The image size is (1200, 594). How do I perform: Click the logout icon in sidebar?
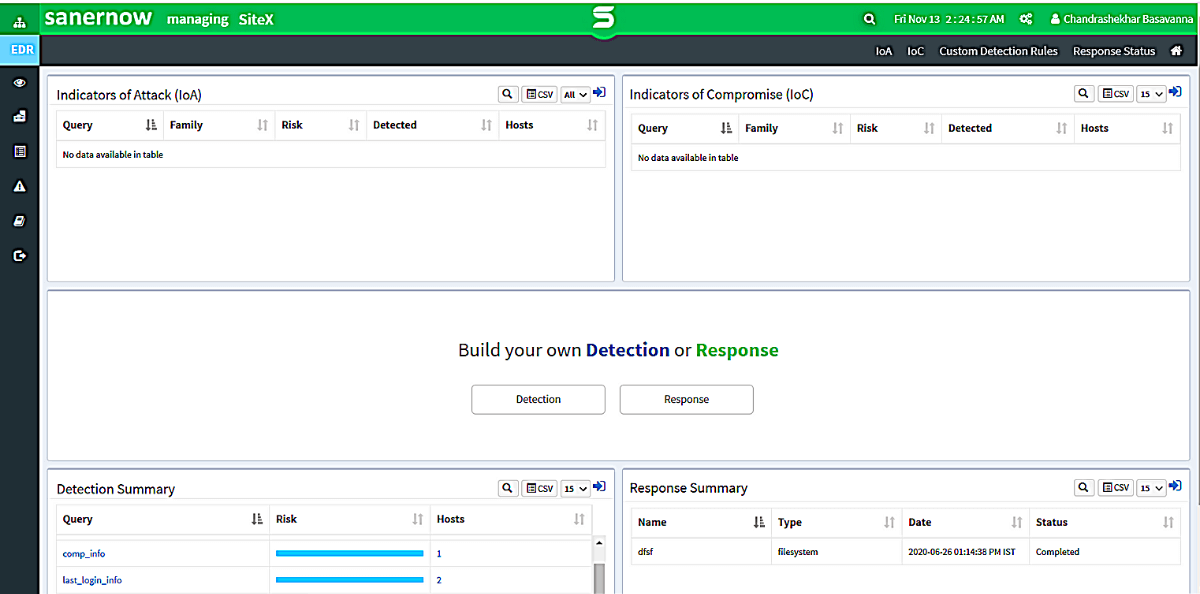pyautogui.click(x=19, y=256)
